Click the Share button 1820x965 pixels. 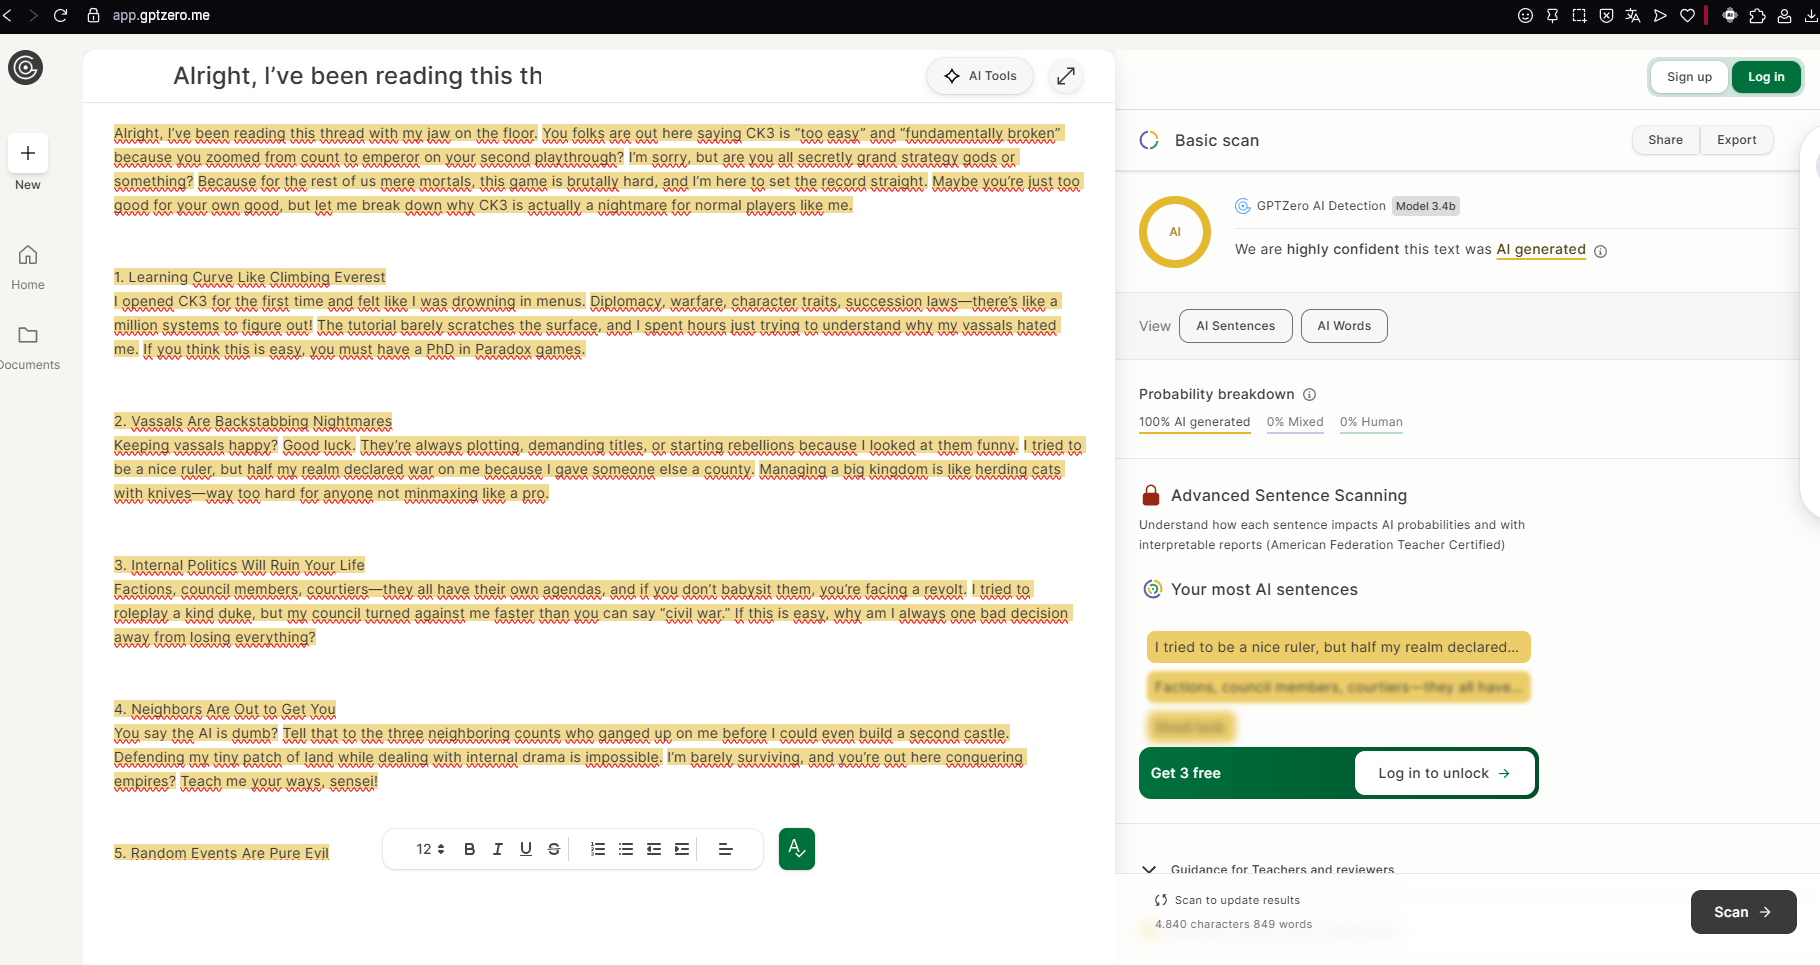click(1665, 140)
